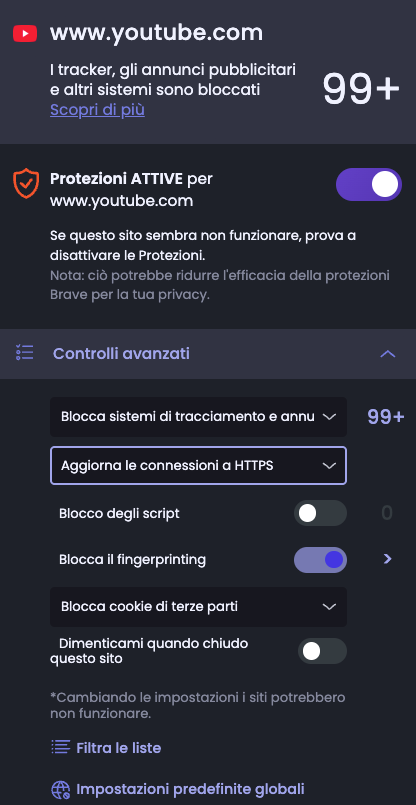Open Aggiorna le connessioni a HTTPS dropdown

tap(198, 466)
